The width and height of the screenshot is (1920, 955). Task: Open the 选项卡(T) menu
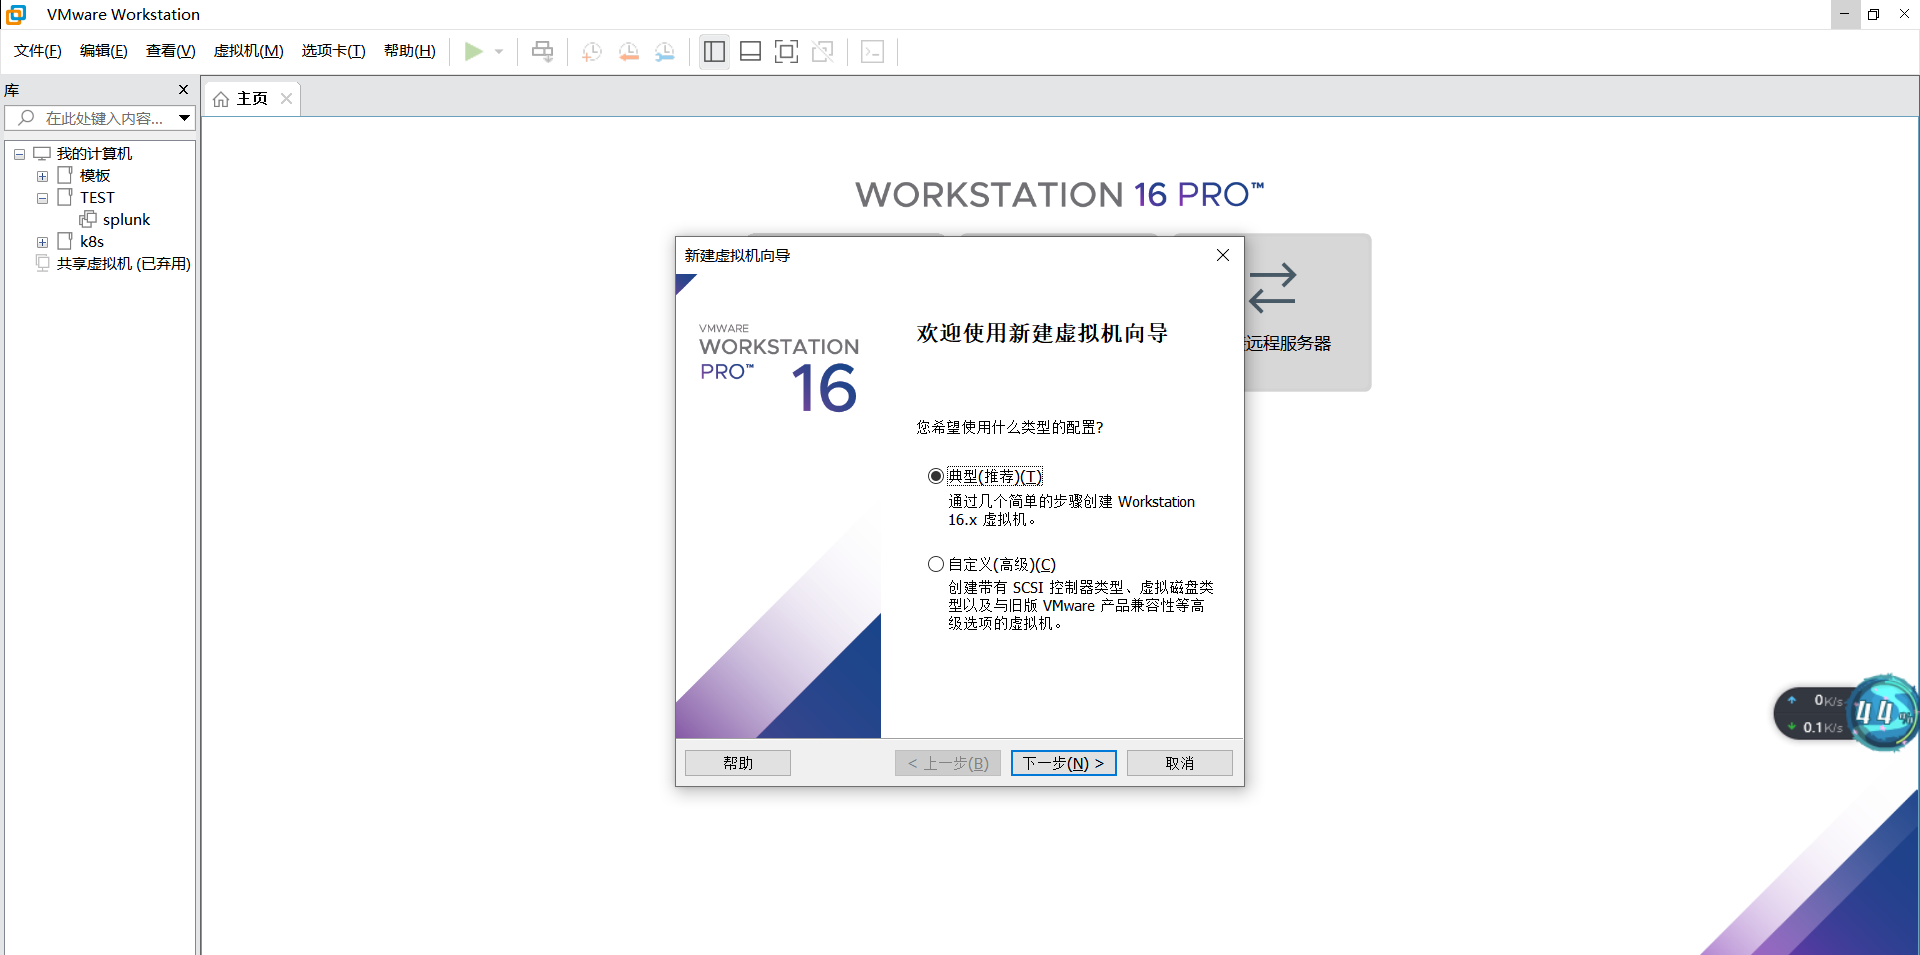point(334,51)
